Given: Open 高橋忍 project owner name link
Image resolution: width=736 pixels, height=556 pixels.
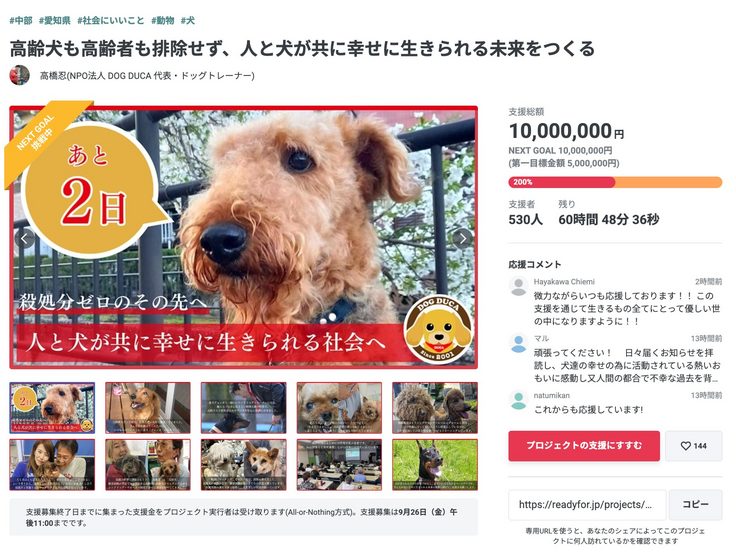Looking at the screenshot, I should pyautogui.click(x=147, y=76).
